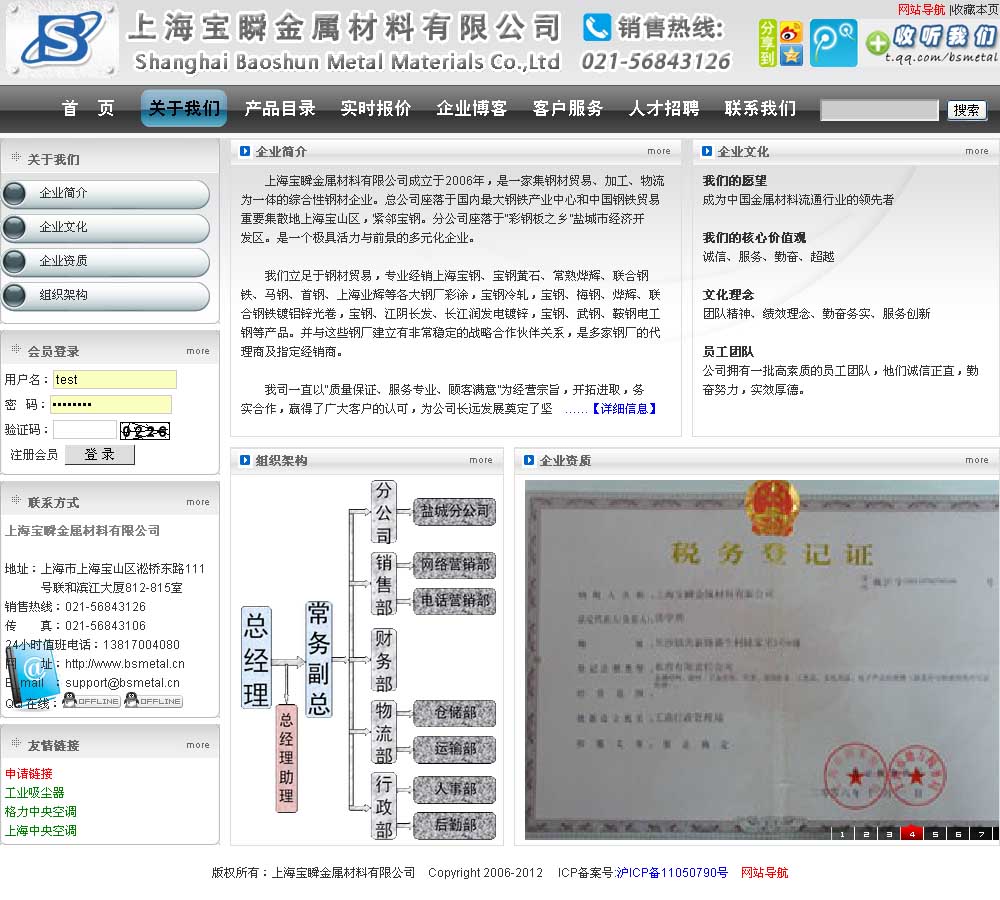Click the QZone star share icon

[791, 56]
